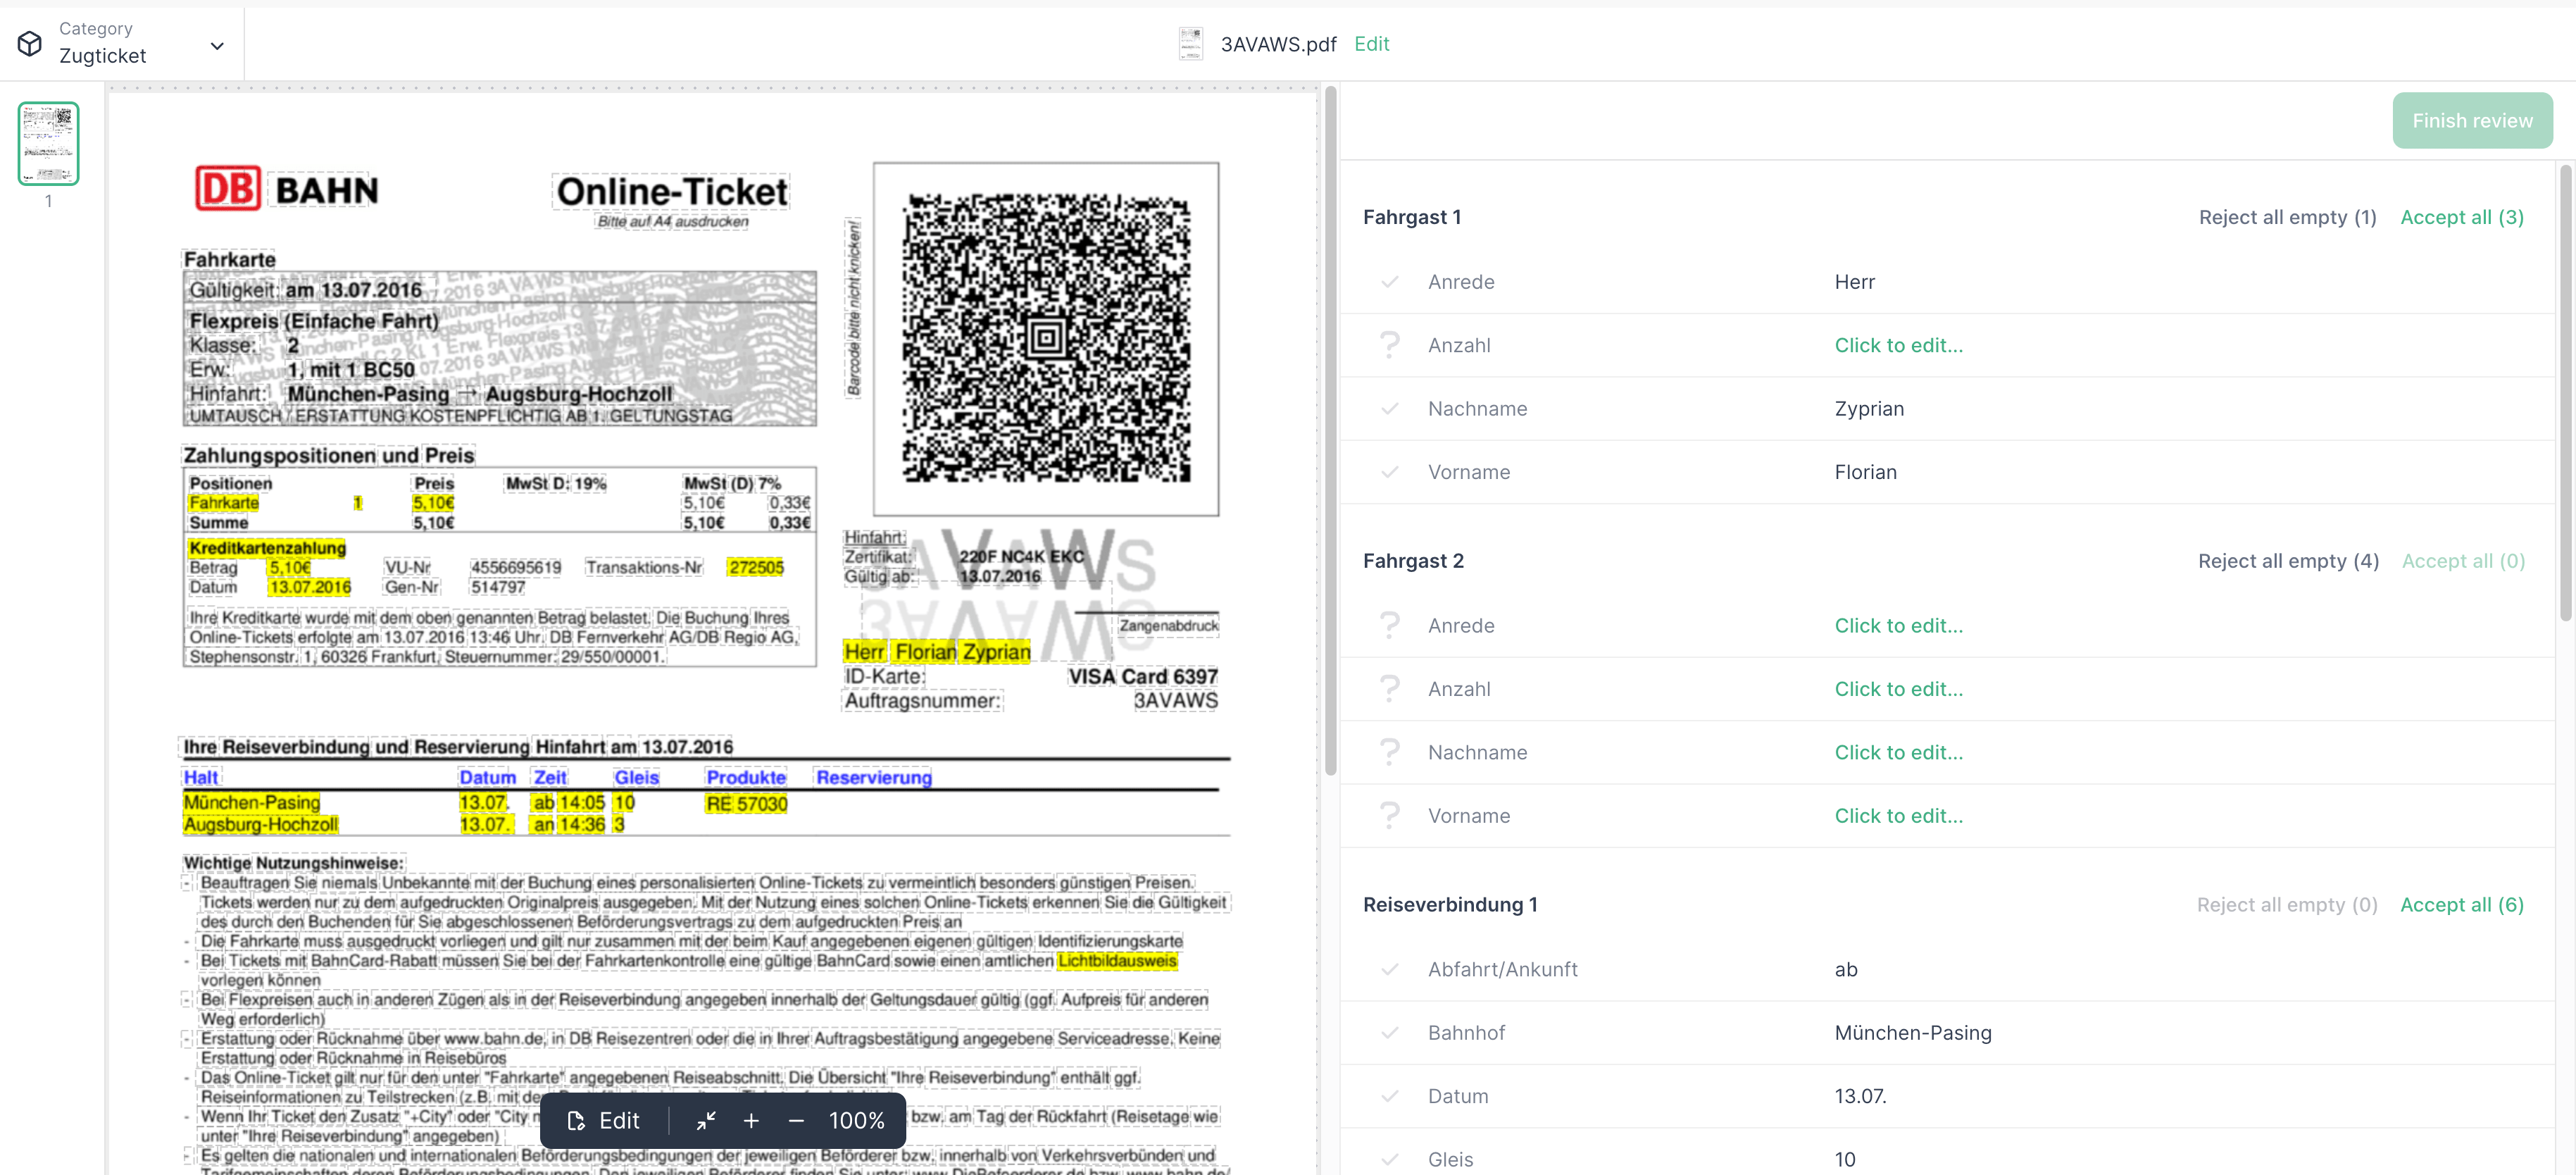Click the DB logo on the ticket
The width and height of the screenshot is (2576, 1175).
click(228, 188)
